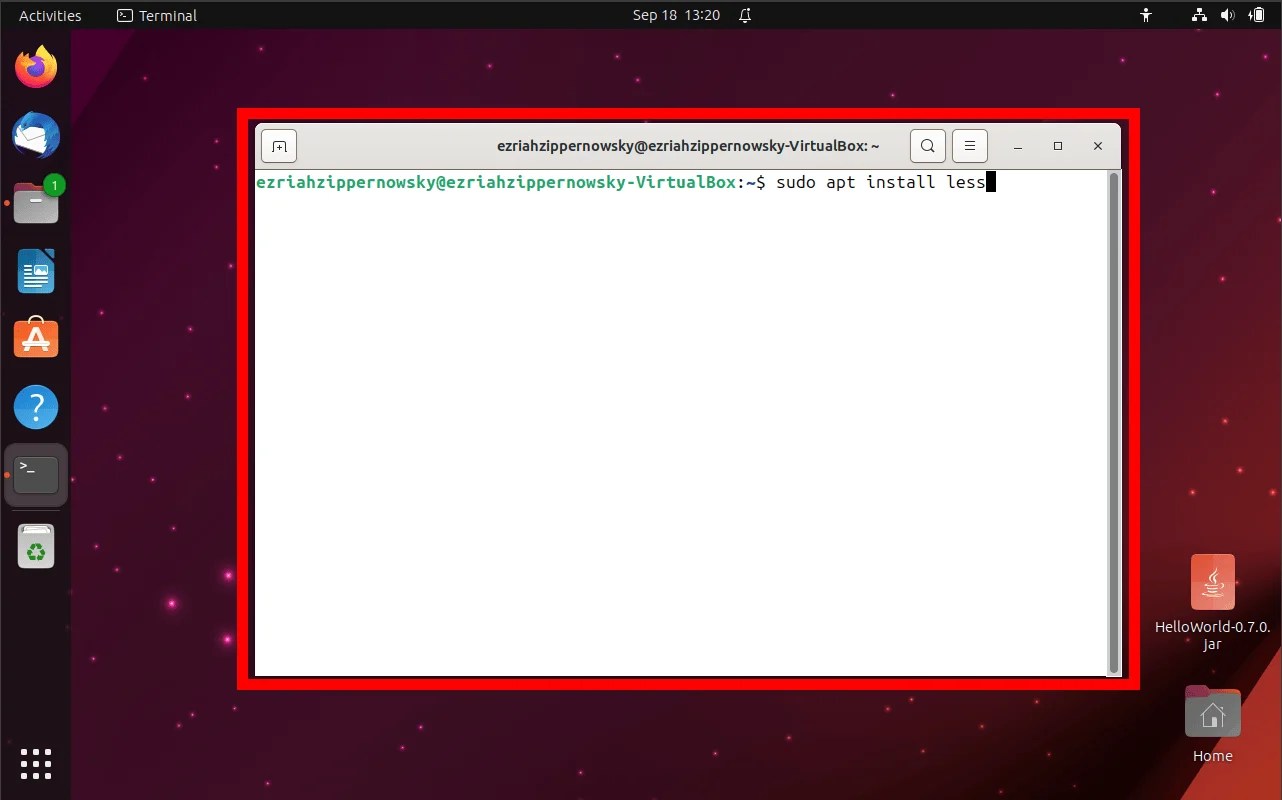Open Ubuntu Software center

pos(36,339)
